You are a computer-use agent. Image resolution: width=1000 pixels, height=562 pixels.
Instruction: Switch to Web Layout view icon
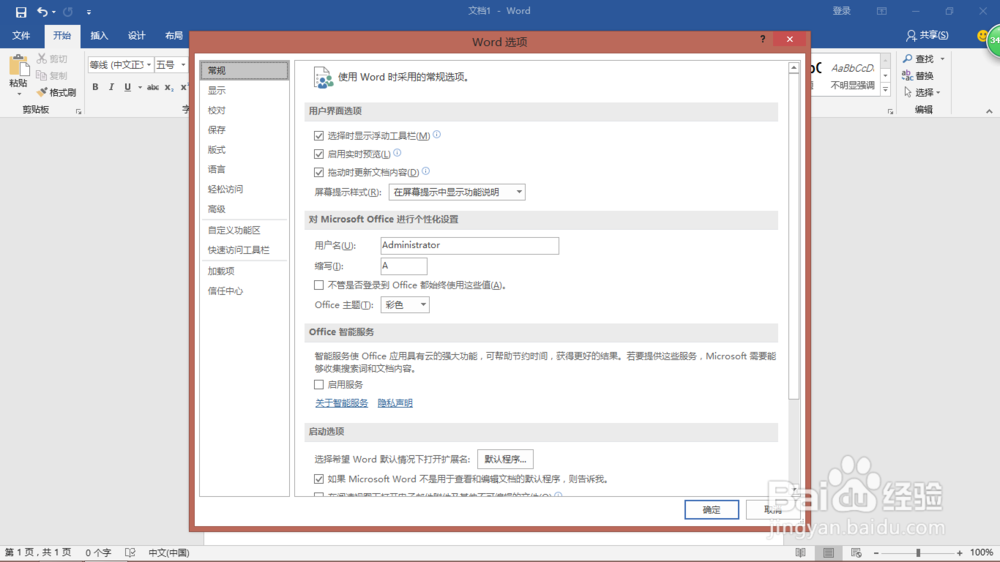[x=857, y=552]
